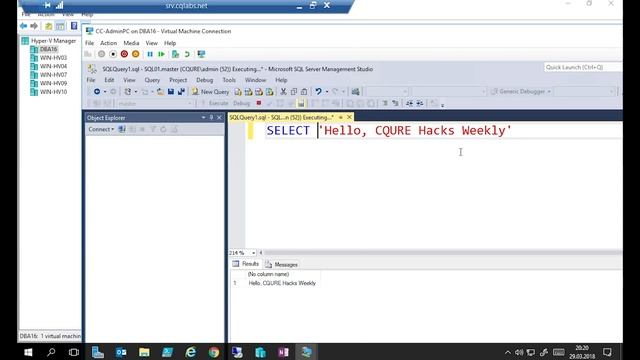The image size is (640, 360).
Task: Click the VM Reset/Start green play icon
Action: tap(161, 54)
